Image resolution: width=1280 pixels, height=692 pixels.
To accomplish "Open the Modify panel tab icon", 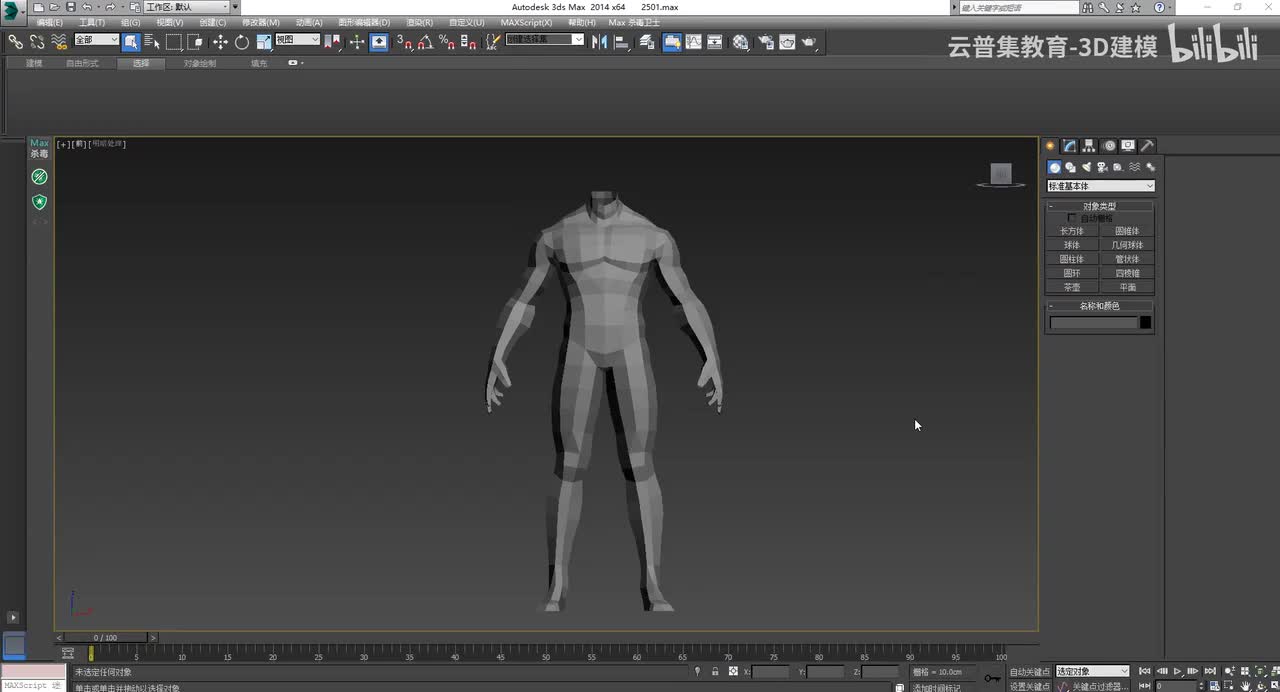I will [x=1069, y=146].
